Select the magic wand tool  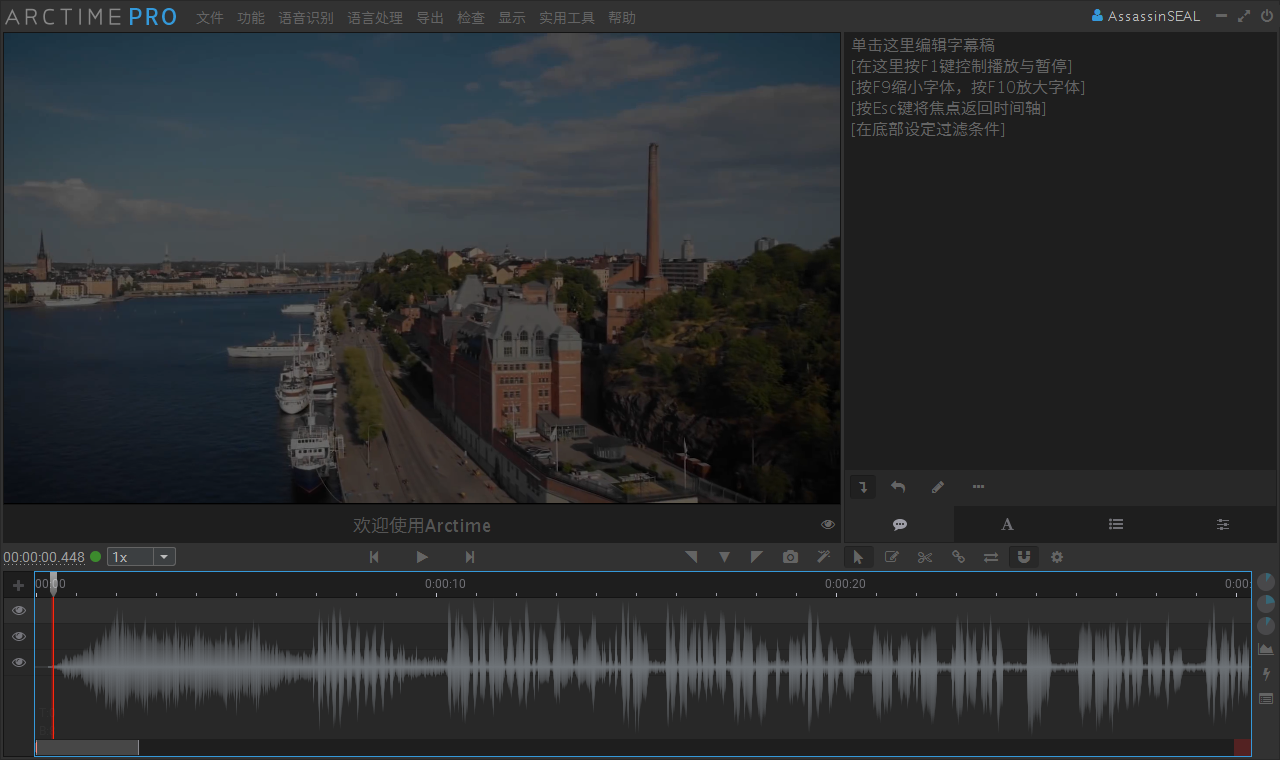[824, 557]
